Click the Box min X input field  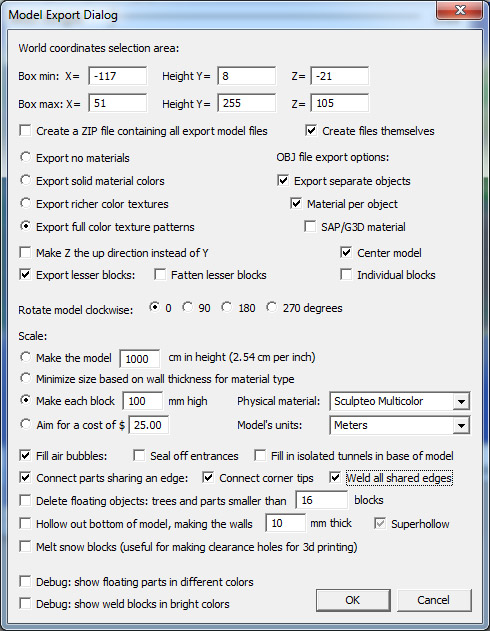pyautogui.click(x=117, y=76)
